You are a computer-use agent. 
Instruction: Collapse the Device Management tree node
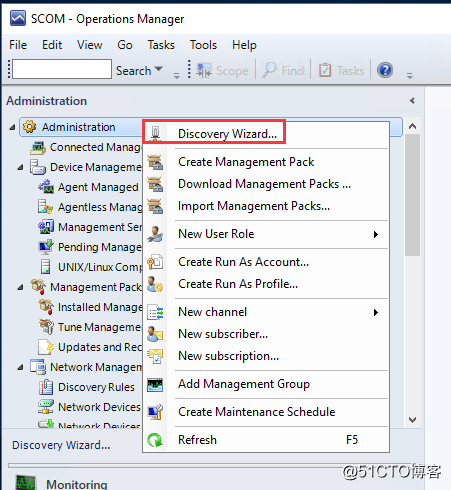[x=20, y=167]
